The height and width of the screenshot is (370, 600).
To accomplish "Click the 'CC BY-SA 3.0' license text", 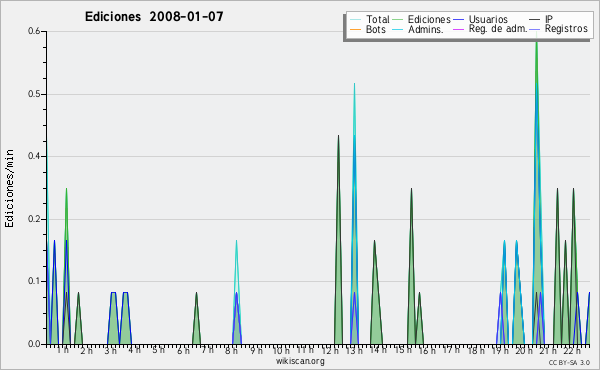I will coord(569,363).
